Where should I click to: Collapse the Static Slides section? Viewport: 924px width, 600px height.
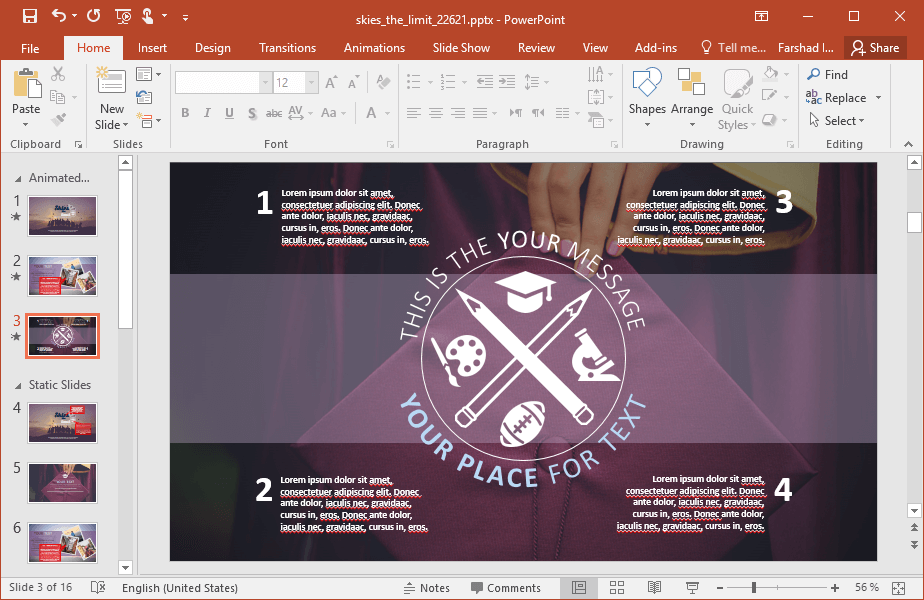coord(19,385)
